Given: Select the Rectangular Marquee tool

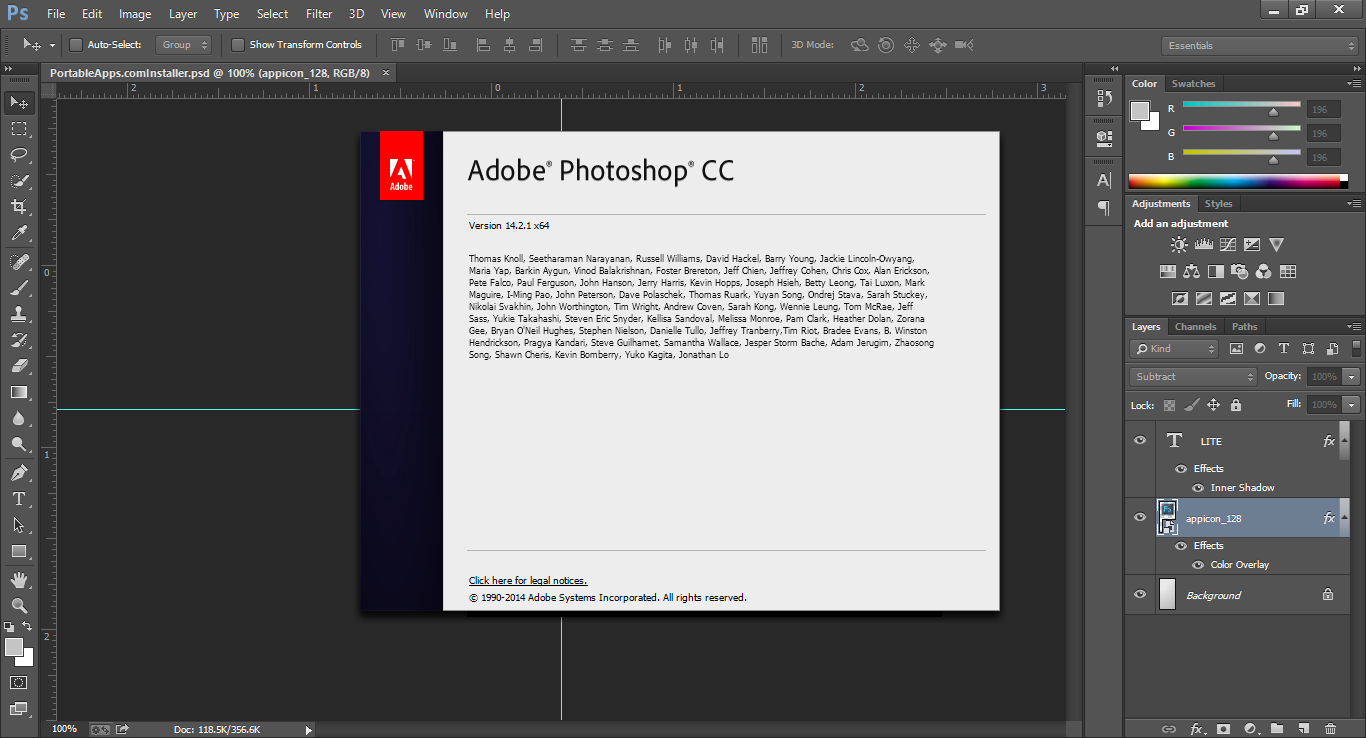Looking at the screenshot, I should tap(19, 129).
